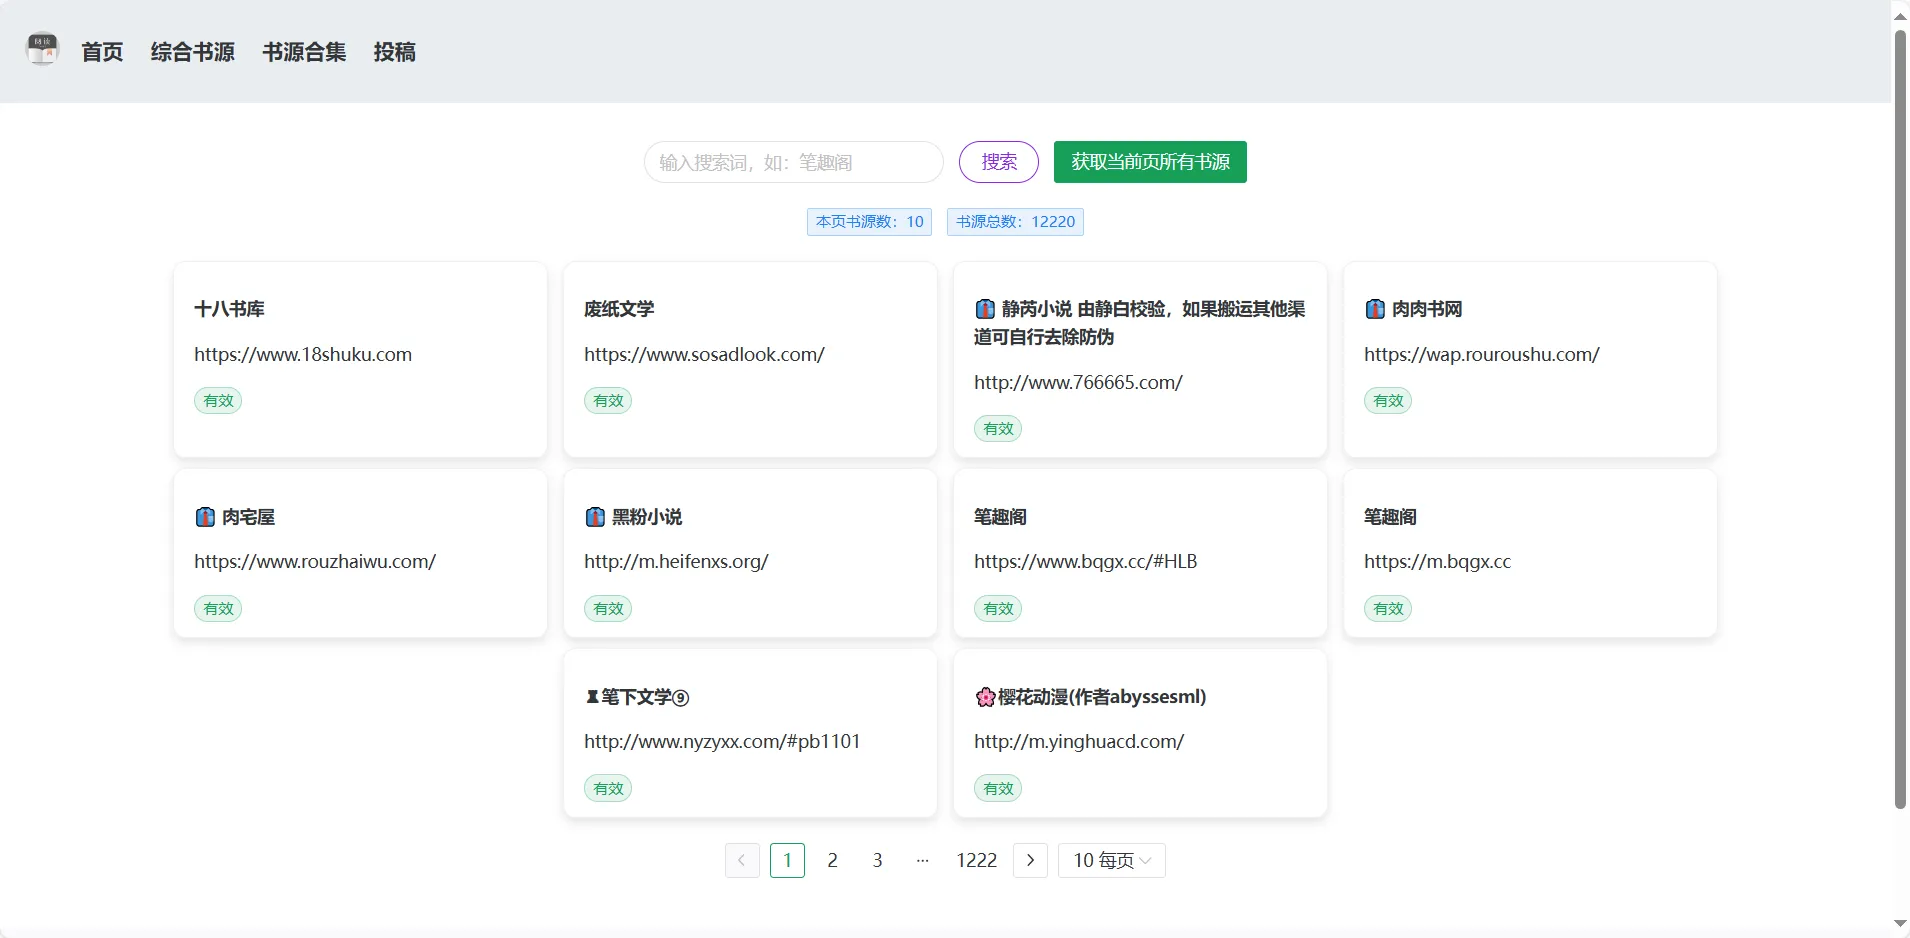Image resolution: width=1910 pixels, height=938 pixels.
Task: Click the 有效 tag on 笔下文学 card
Action: [608, 789]
